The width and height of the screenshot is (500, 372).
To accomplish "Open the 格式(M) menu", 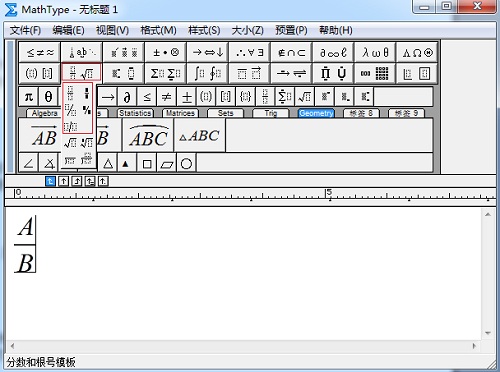I will (158, 30).
